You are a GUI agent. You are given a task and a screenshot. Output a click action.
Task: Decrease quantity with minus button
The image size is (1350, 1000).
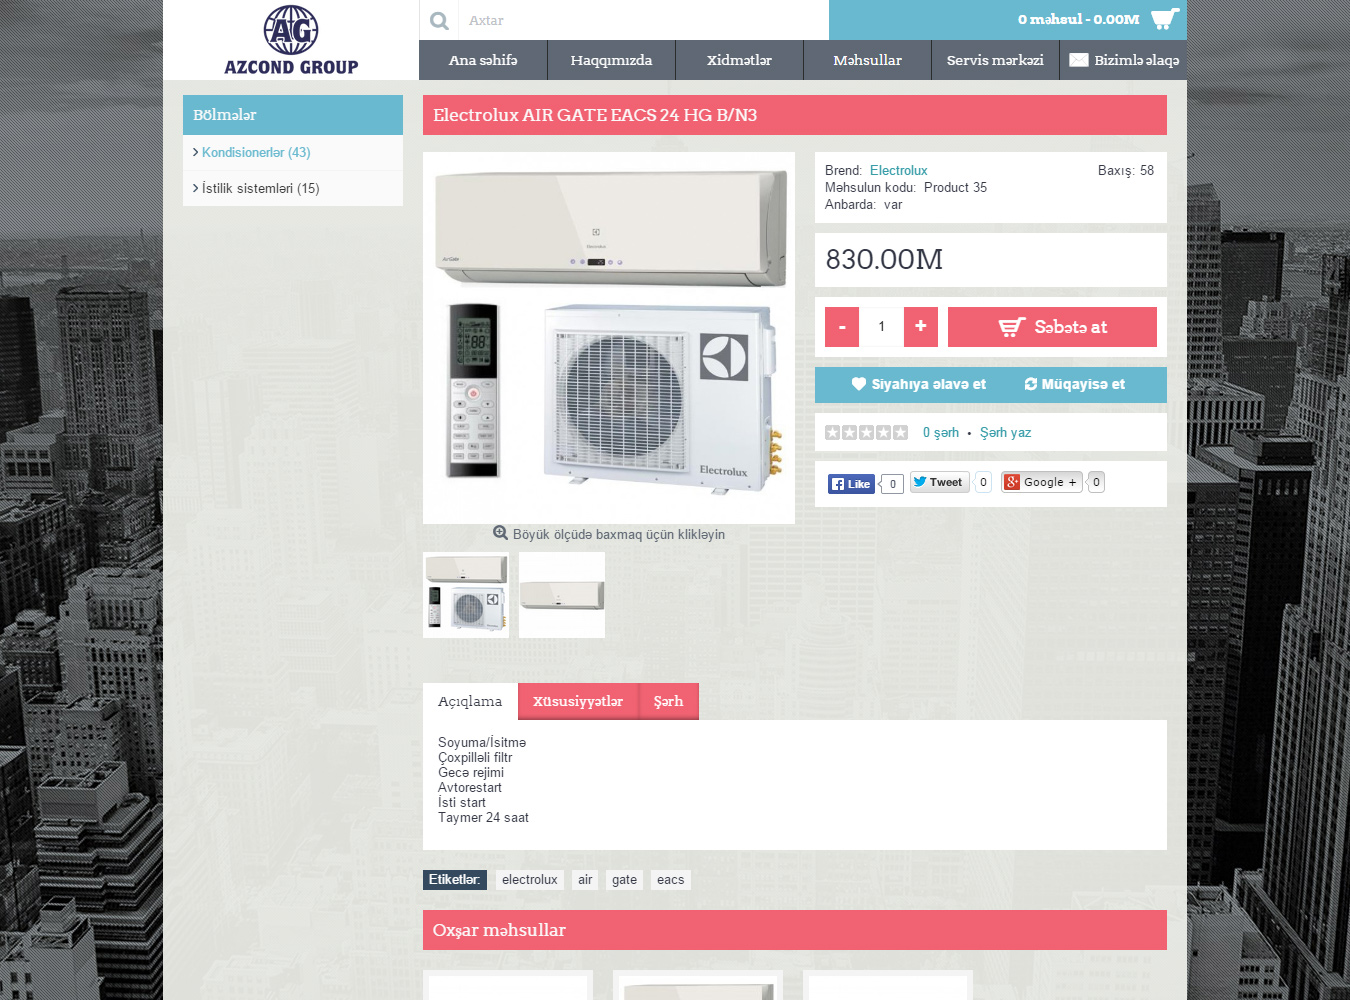(x=842, y=327)
